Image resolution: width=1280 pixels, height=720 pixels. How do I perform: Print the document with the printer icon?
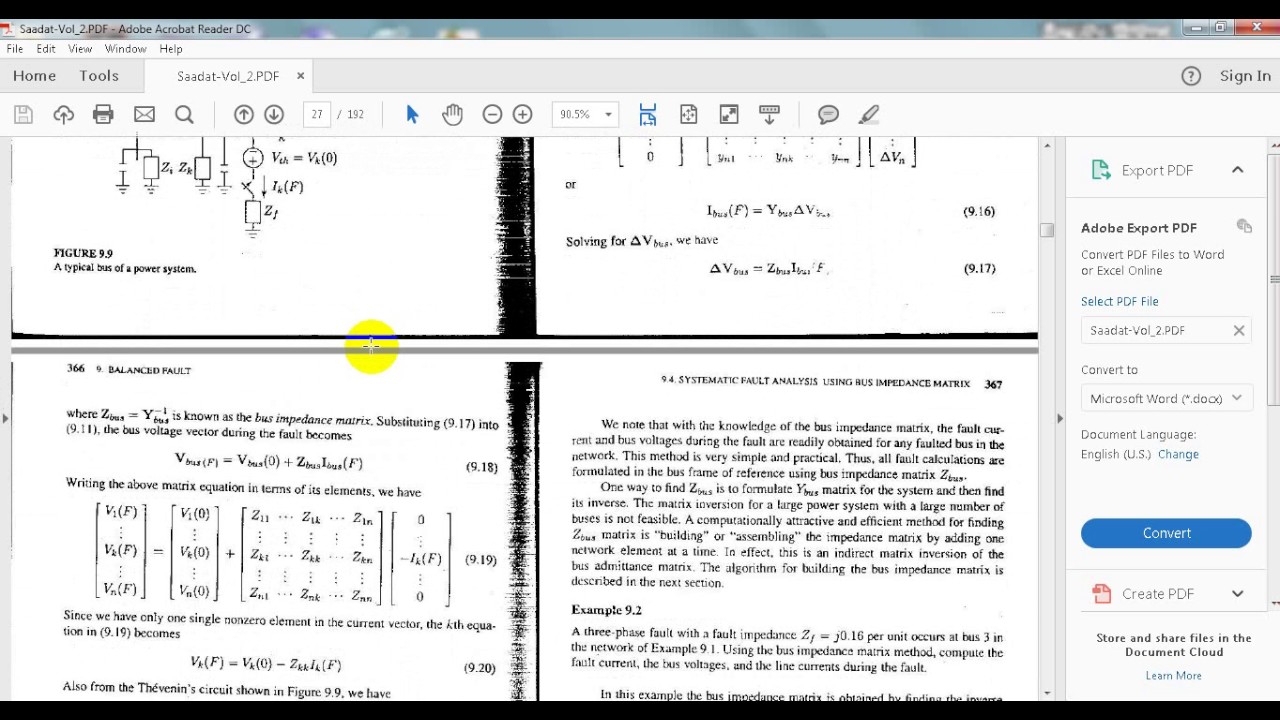[x=103, y=115]
